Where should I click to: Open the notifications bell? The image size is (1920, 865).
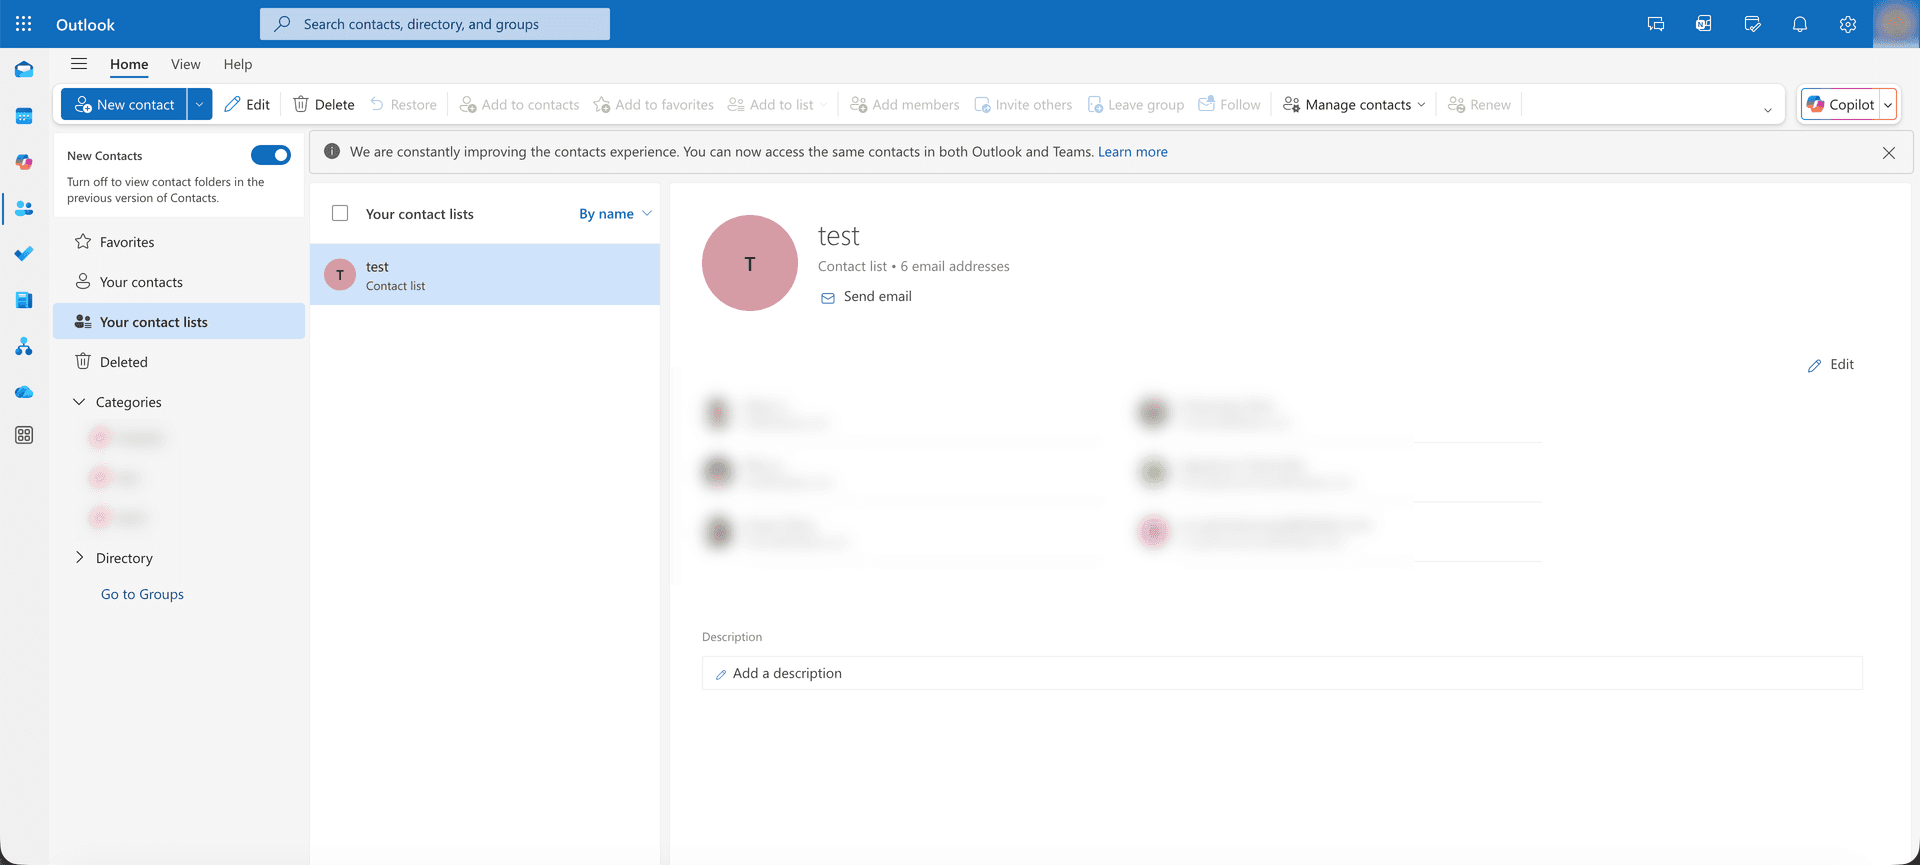point(1800,24)
